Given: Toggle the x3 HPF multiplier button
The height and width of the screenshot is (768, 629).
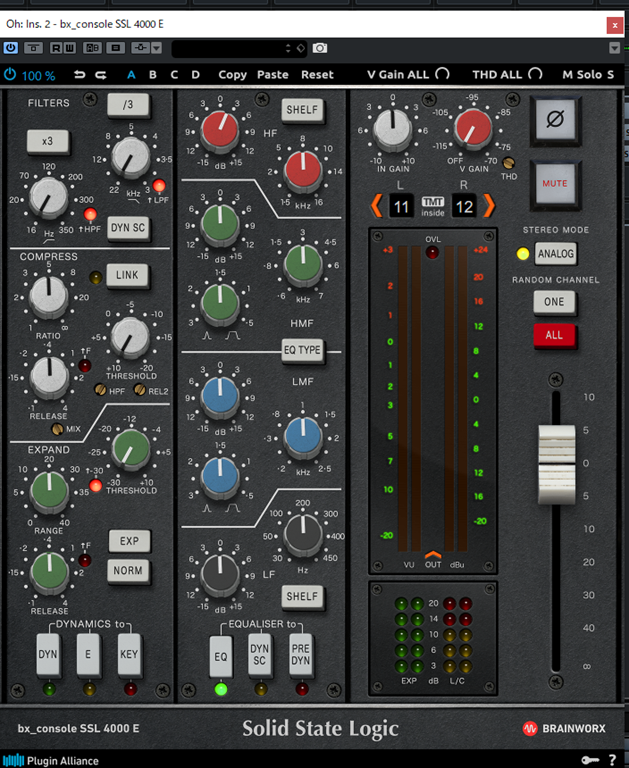Looking at the screenshot, I should 48,142.
